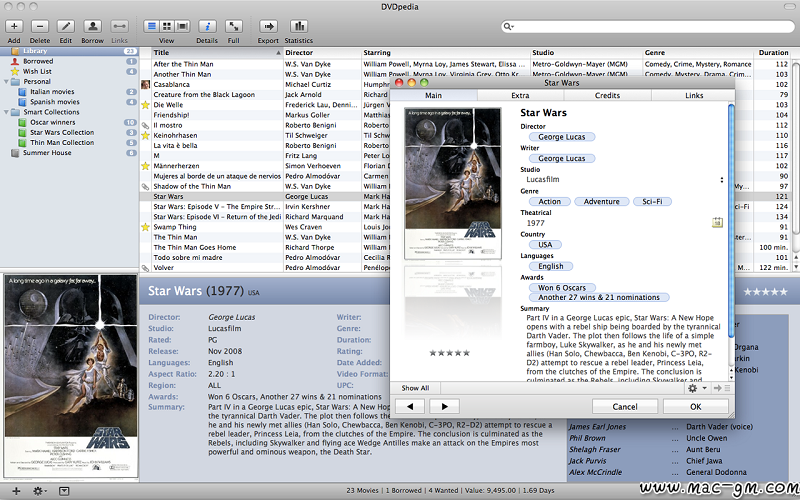The height and width of the screenshot is (500, 800).
Task: Switch to cover flow view mode
Action: pos(183,26)
